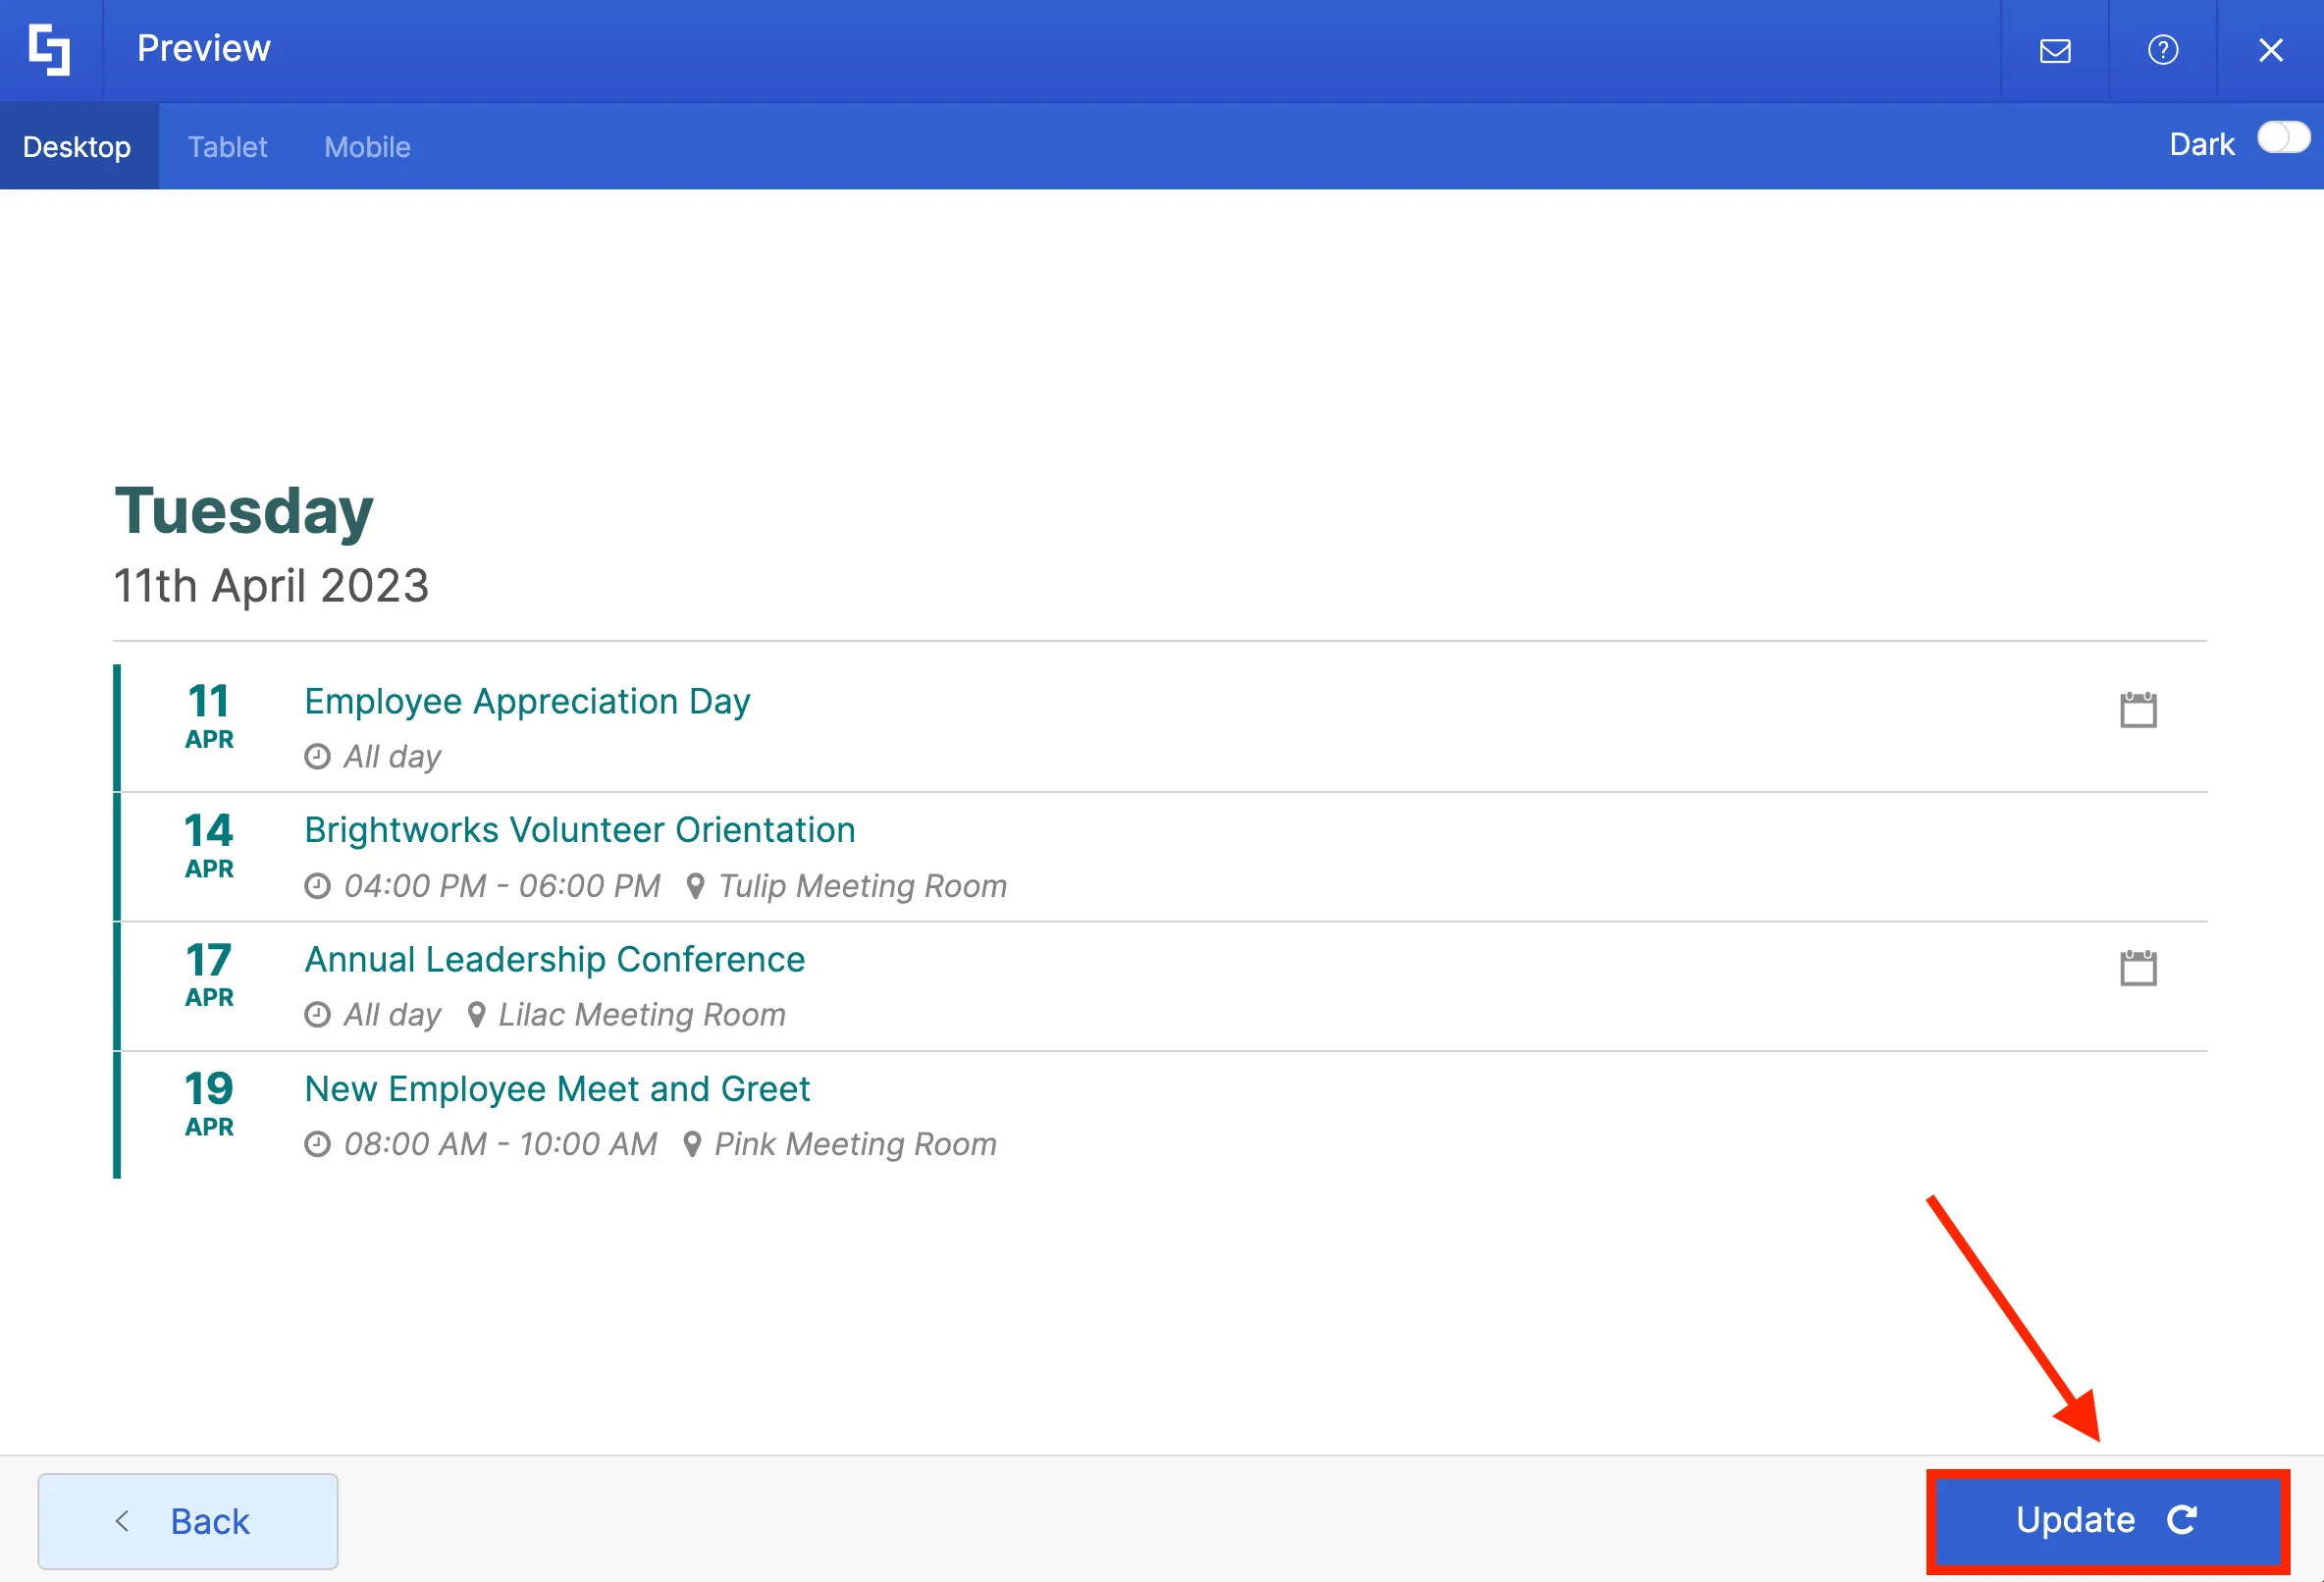Switch to the Desktop tab

click(77, 147)
